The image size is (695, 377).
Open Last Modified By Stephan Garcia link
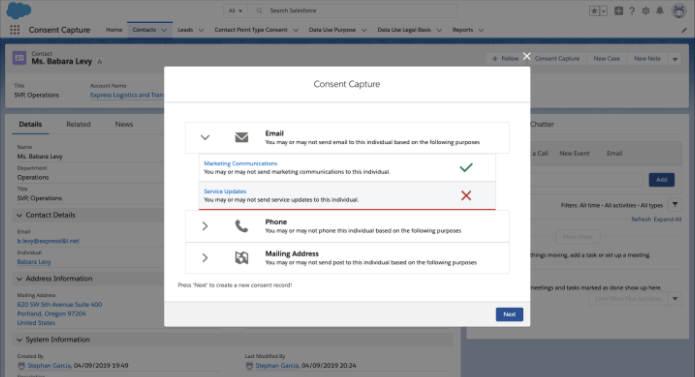click(277, 366)
